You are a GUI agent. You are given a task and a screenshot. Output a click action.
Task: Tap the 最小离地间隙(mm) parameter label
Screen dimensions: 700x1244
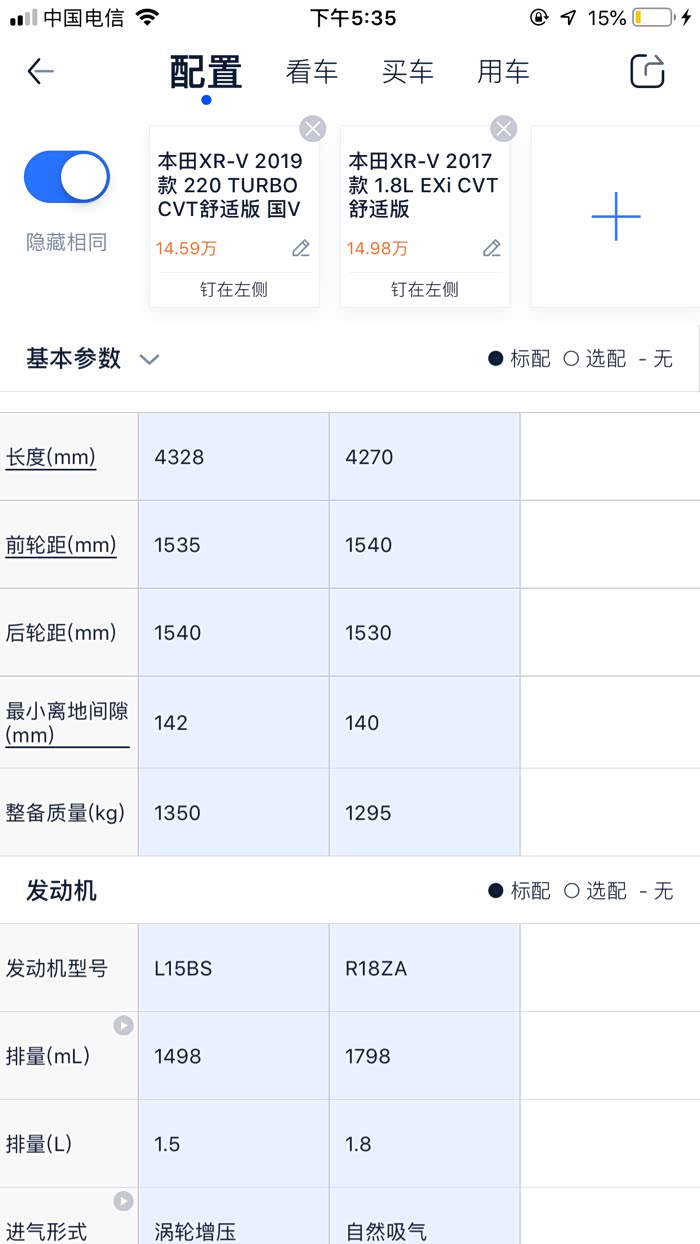pos(67,723)
